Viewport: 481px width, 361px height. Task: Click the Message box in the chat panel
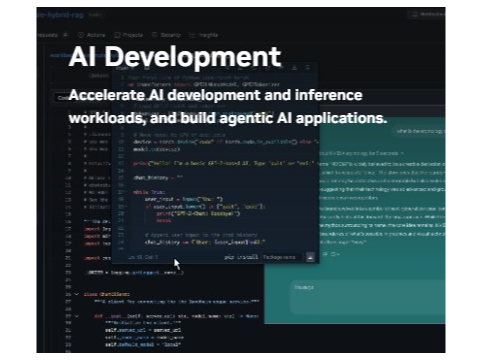pyautogui.click(x=368, y=297)
